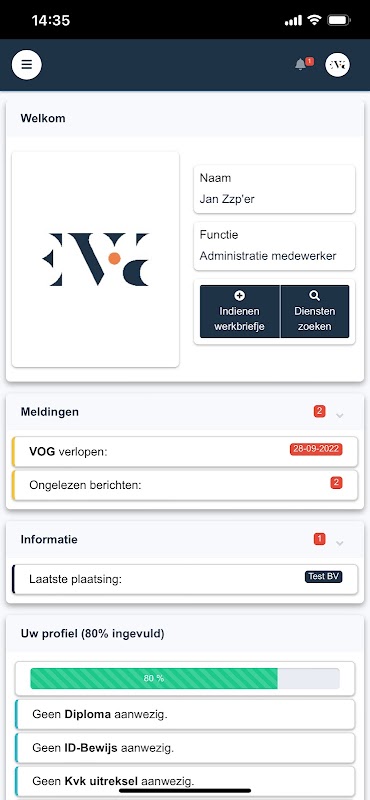Open the profile avatar in header
The height and width of the screenshot is (800, 370).
(x=337, y=65)
